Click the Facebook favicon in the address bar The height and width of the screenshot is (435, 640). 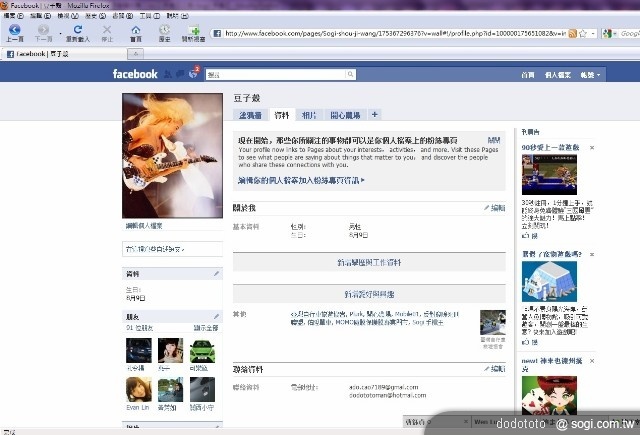click(217, 33)
